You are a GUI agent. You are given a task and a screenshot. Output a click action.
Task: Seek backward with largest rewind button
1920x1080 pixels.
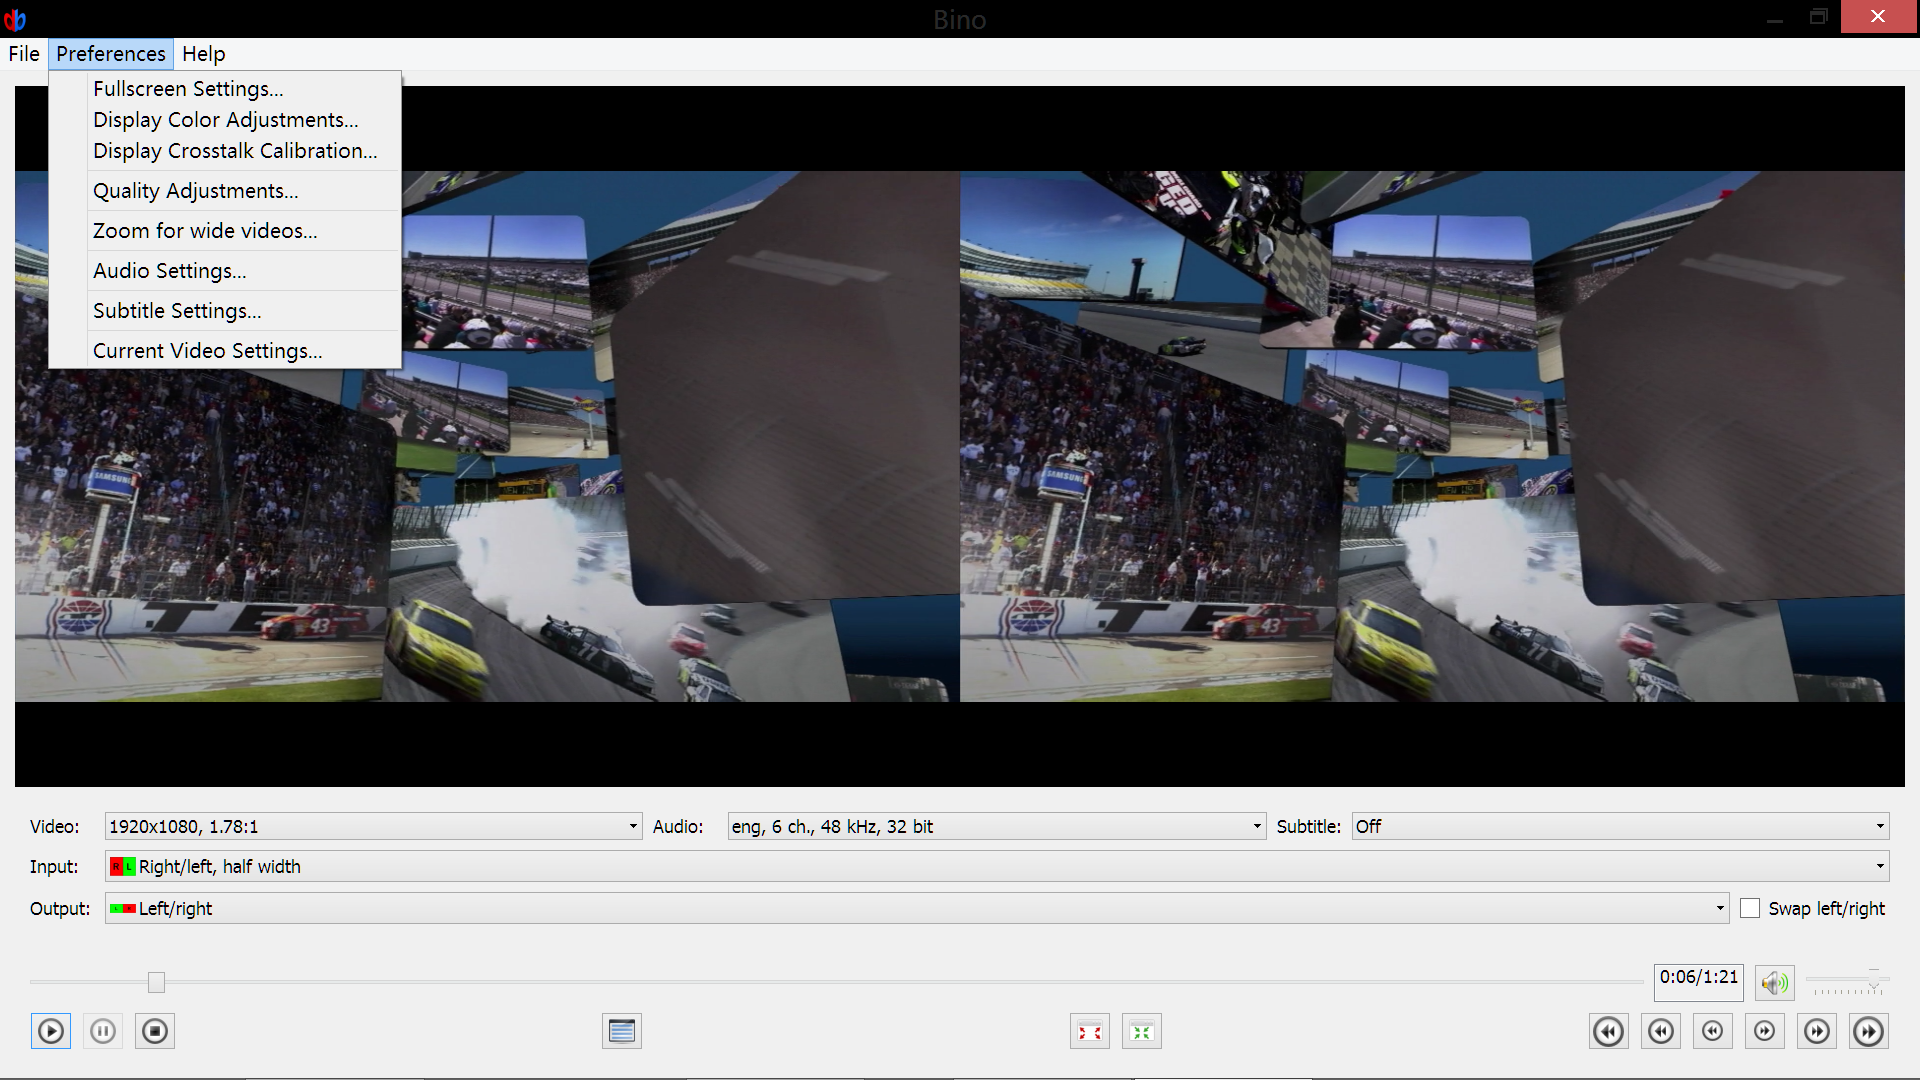click(1609, 1031)
